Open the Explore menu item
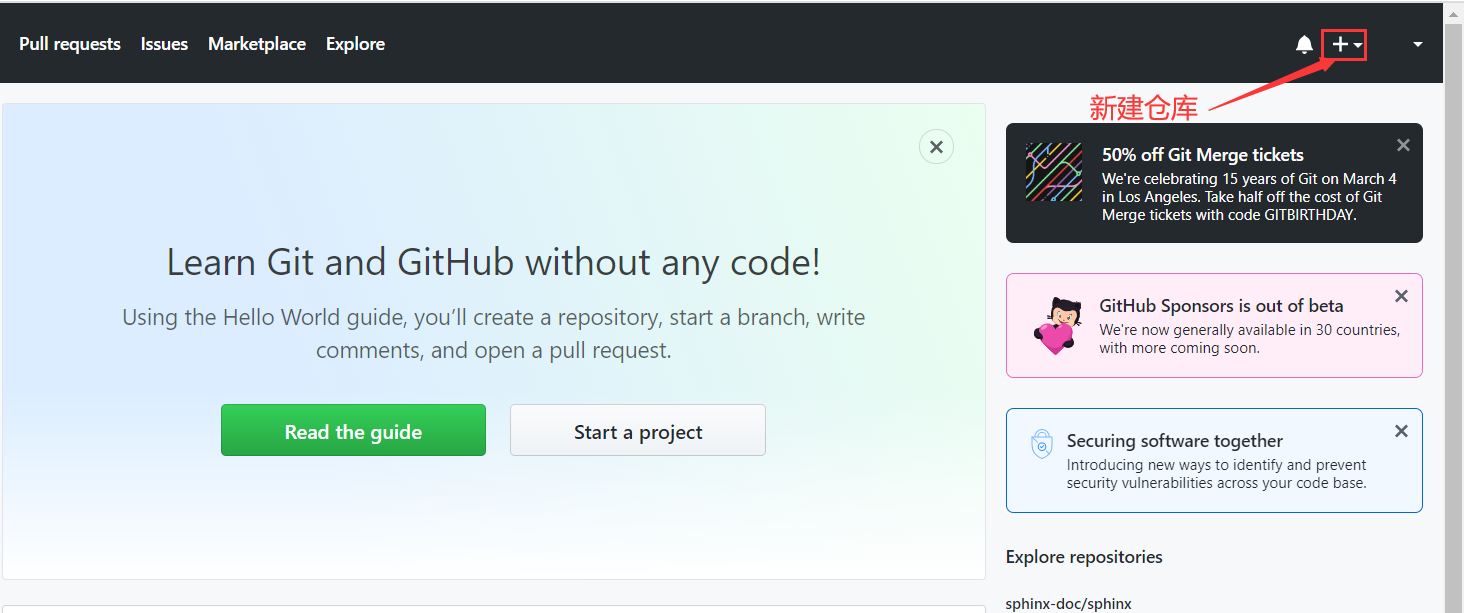This screenshot has height=613, width=1464. tap(355, 44)
